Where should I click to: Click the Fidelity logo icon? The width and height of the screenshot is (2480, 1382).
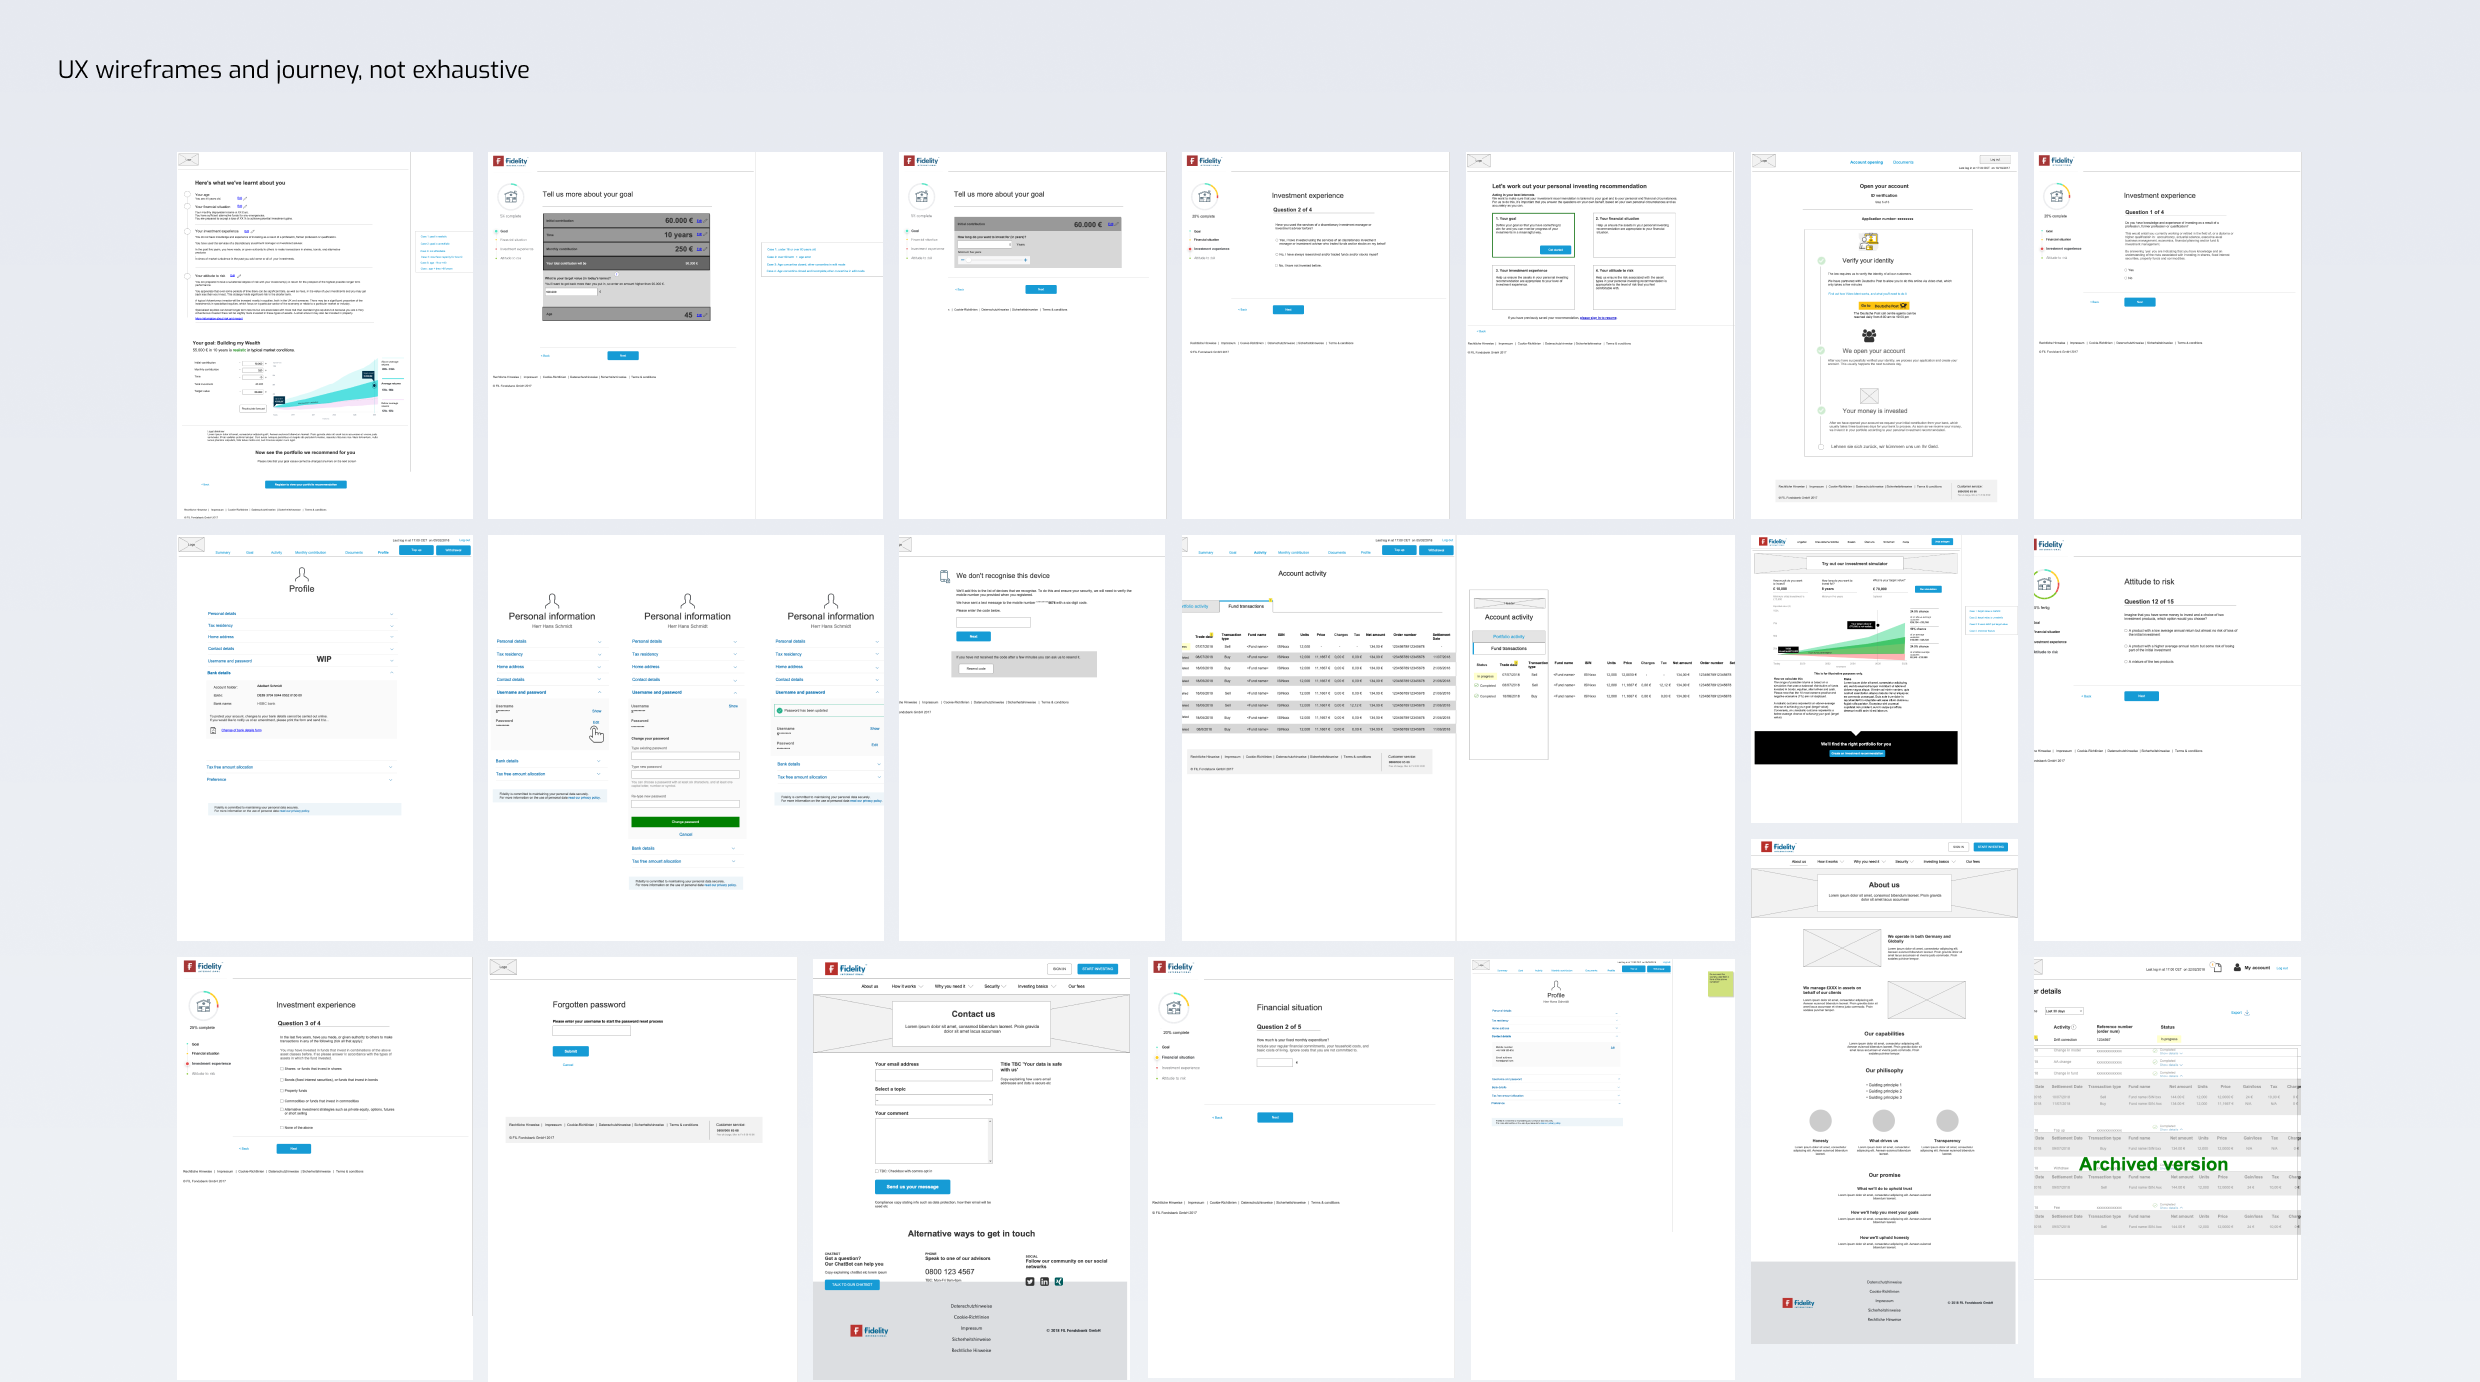[x=512, y=160]
